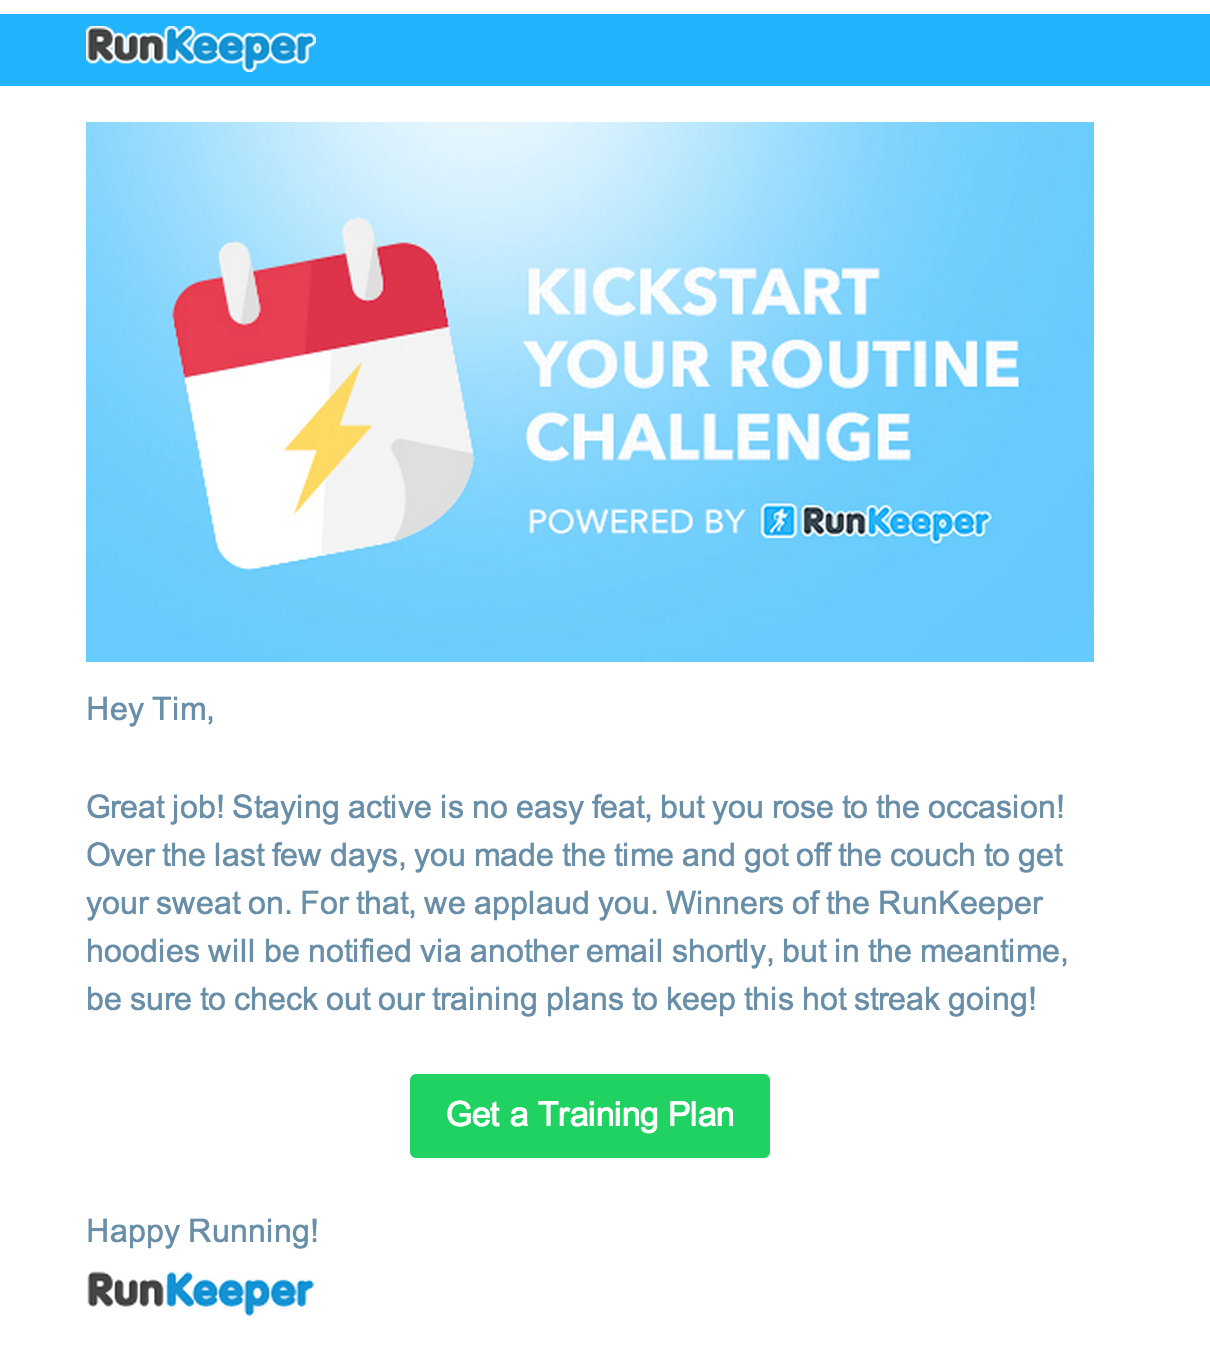Viewport: 1210px width, 1354px height.
Task: Click the Happy Running! sign-off text
Action: [x=202, y=1231]
